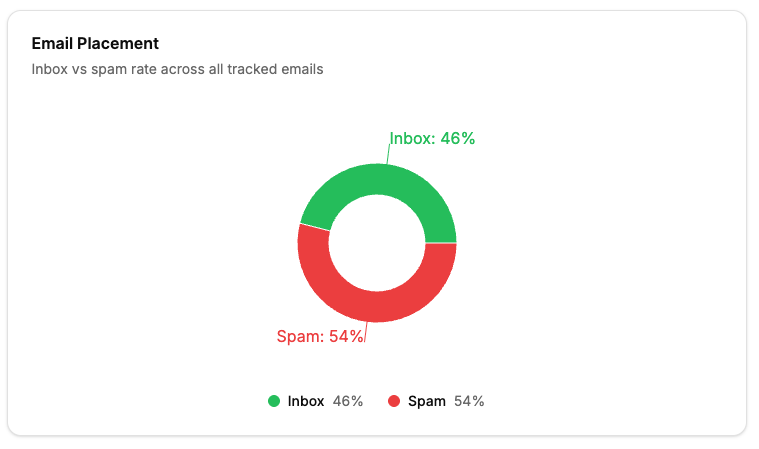Click the red Spam legend dot
Viewport: 759px width, 449px height.
(394, 401)
